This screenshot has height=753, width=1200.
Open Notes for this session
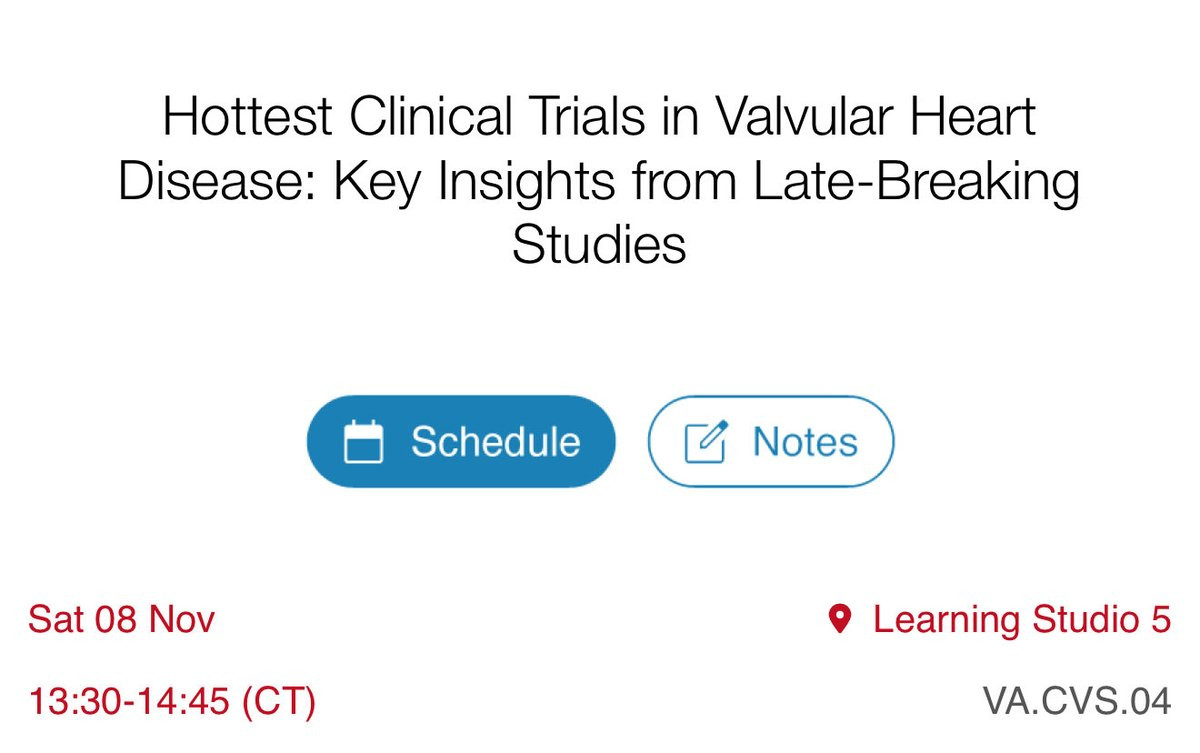pos(770,442)
